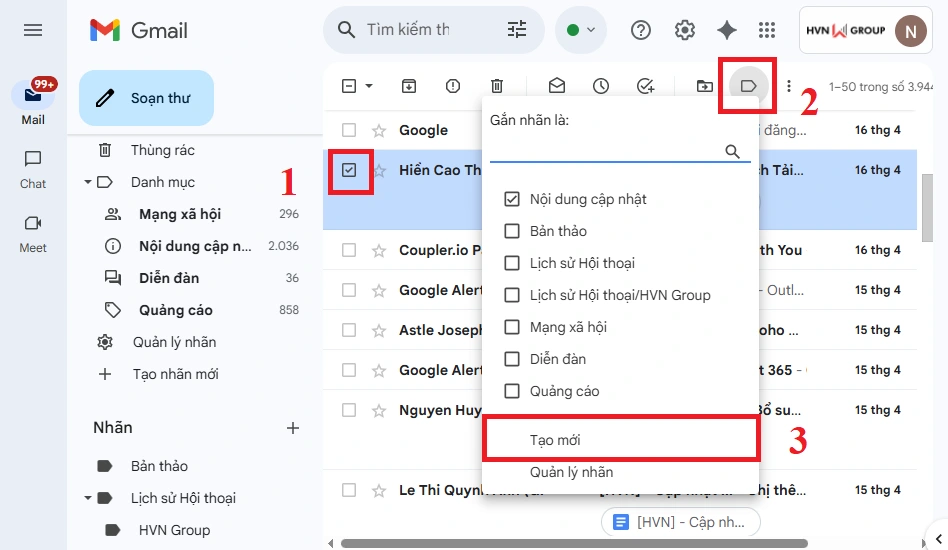Click the Delete trash icon in toolbar
The width and height of the screenshot is (948, 550).
[497, 86]
